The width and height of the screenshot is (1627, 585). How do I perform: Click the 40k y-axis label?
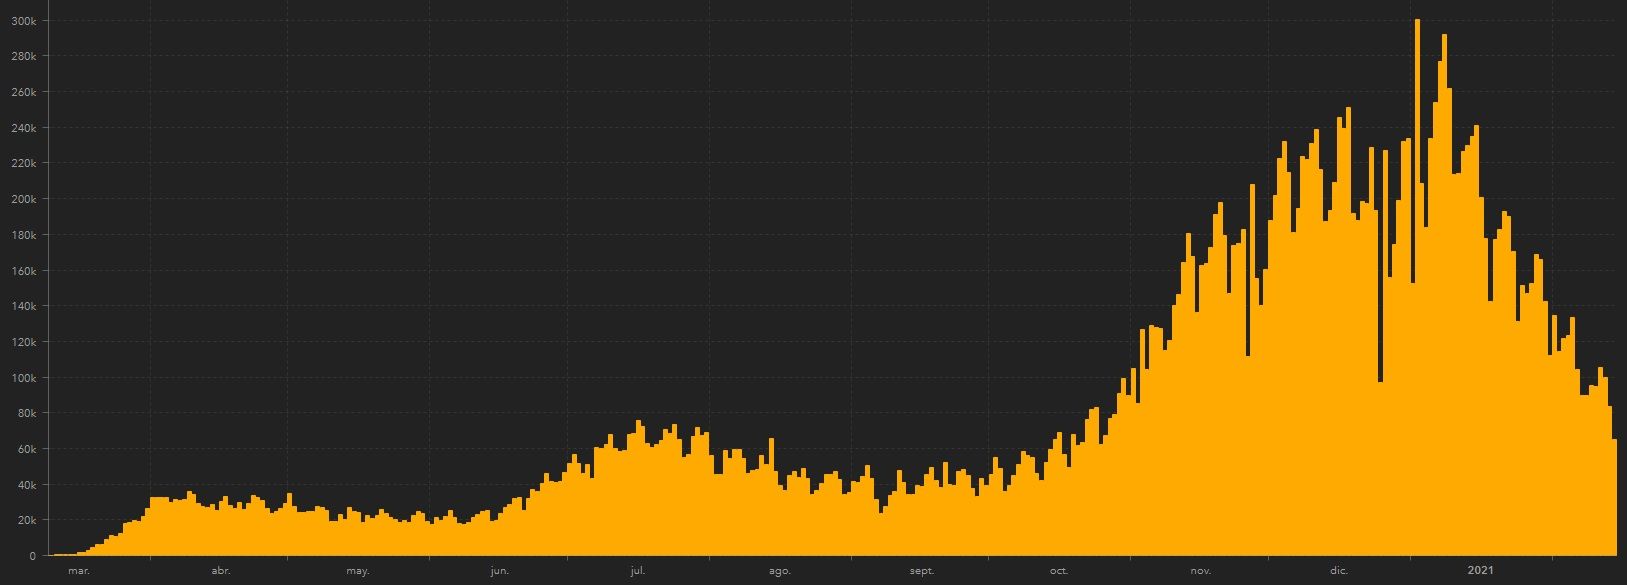28,485
